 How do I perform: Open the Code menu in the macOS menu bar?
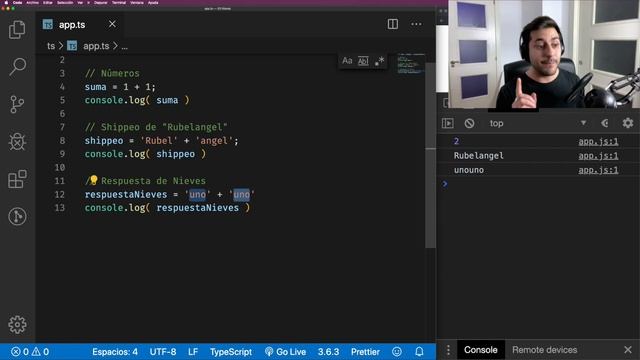(x=18, y=2)
